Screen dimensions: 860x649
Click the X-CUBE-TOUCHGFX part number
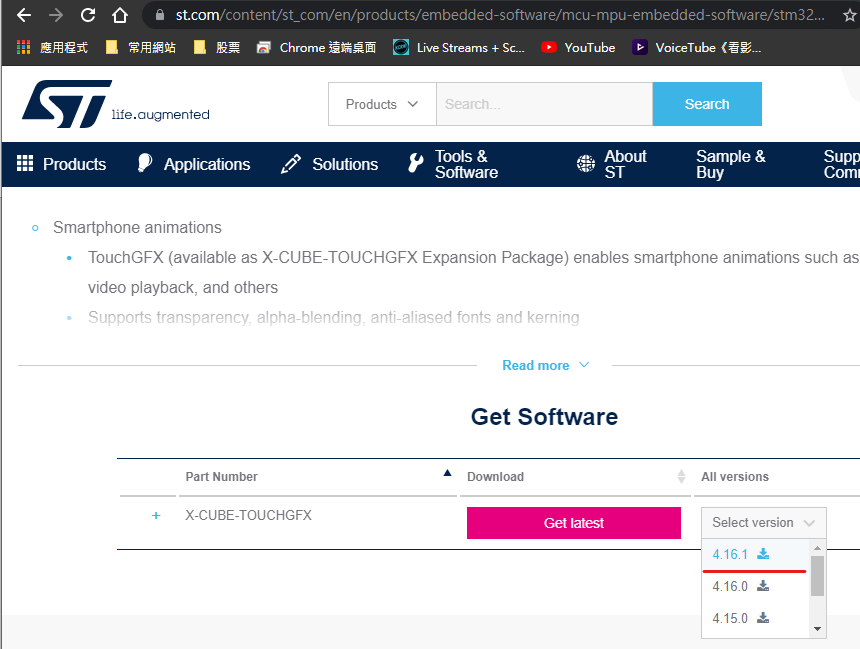(248, 515)
